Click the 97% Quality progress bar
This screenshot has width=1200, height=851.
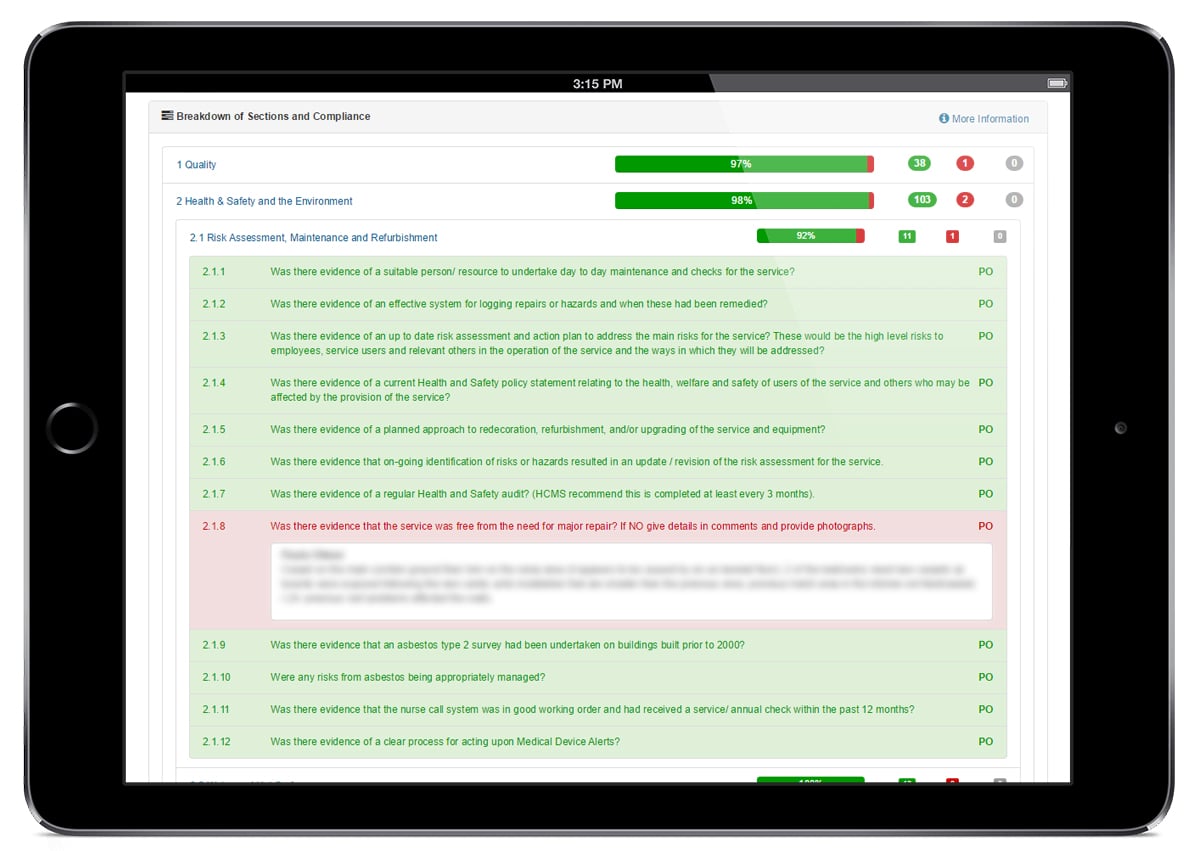pos(743,164)
